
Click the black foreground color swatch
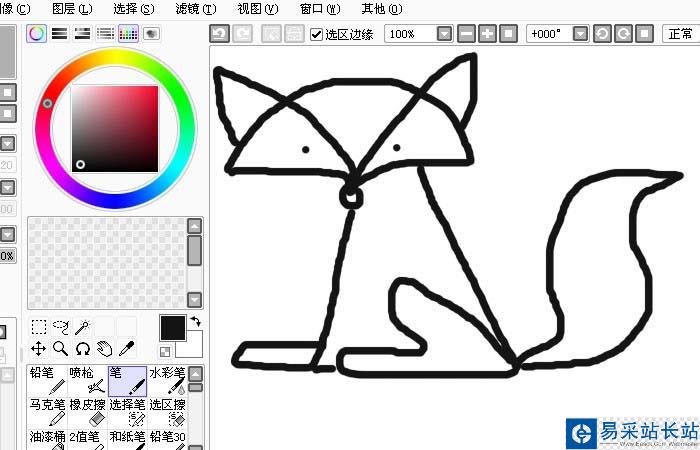(x=172, y=327)
